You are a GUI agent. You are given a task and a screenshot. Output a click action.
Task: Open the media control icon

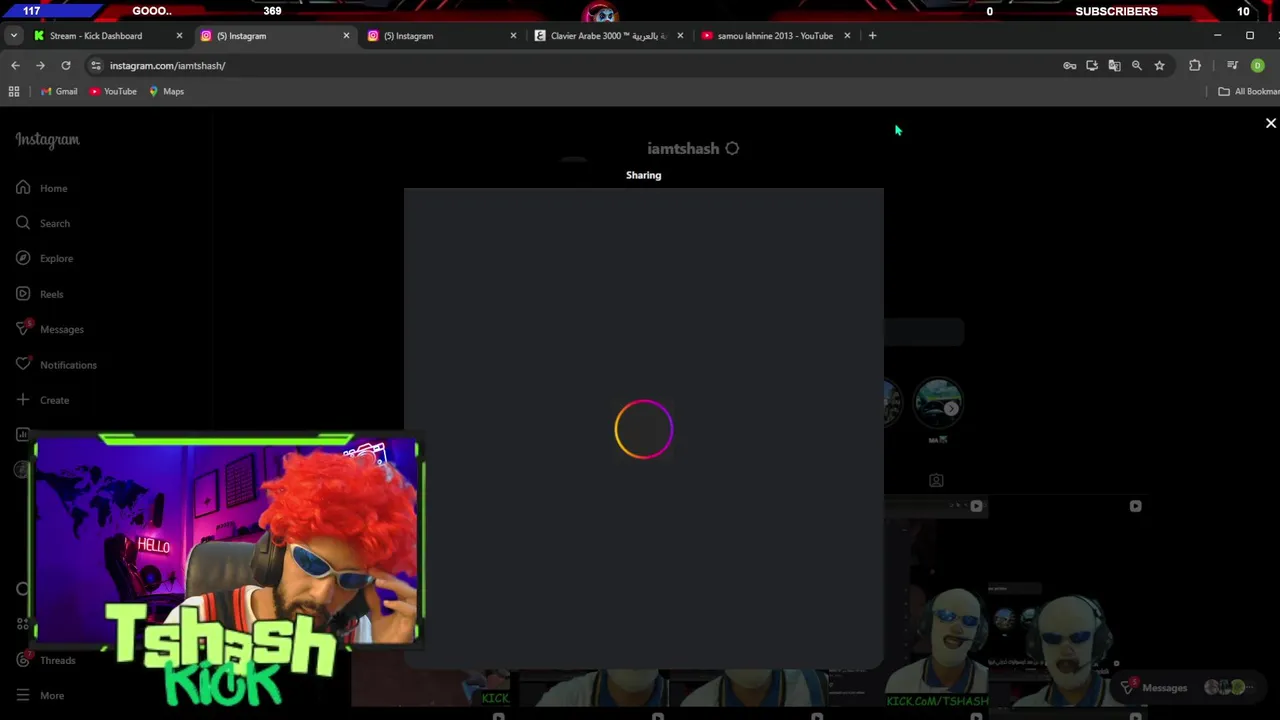(x=1232, y=65)
